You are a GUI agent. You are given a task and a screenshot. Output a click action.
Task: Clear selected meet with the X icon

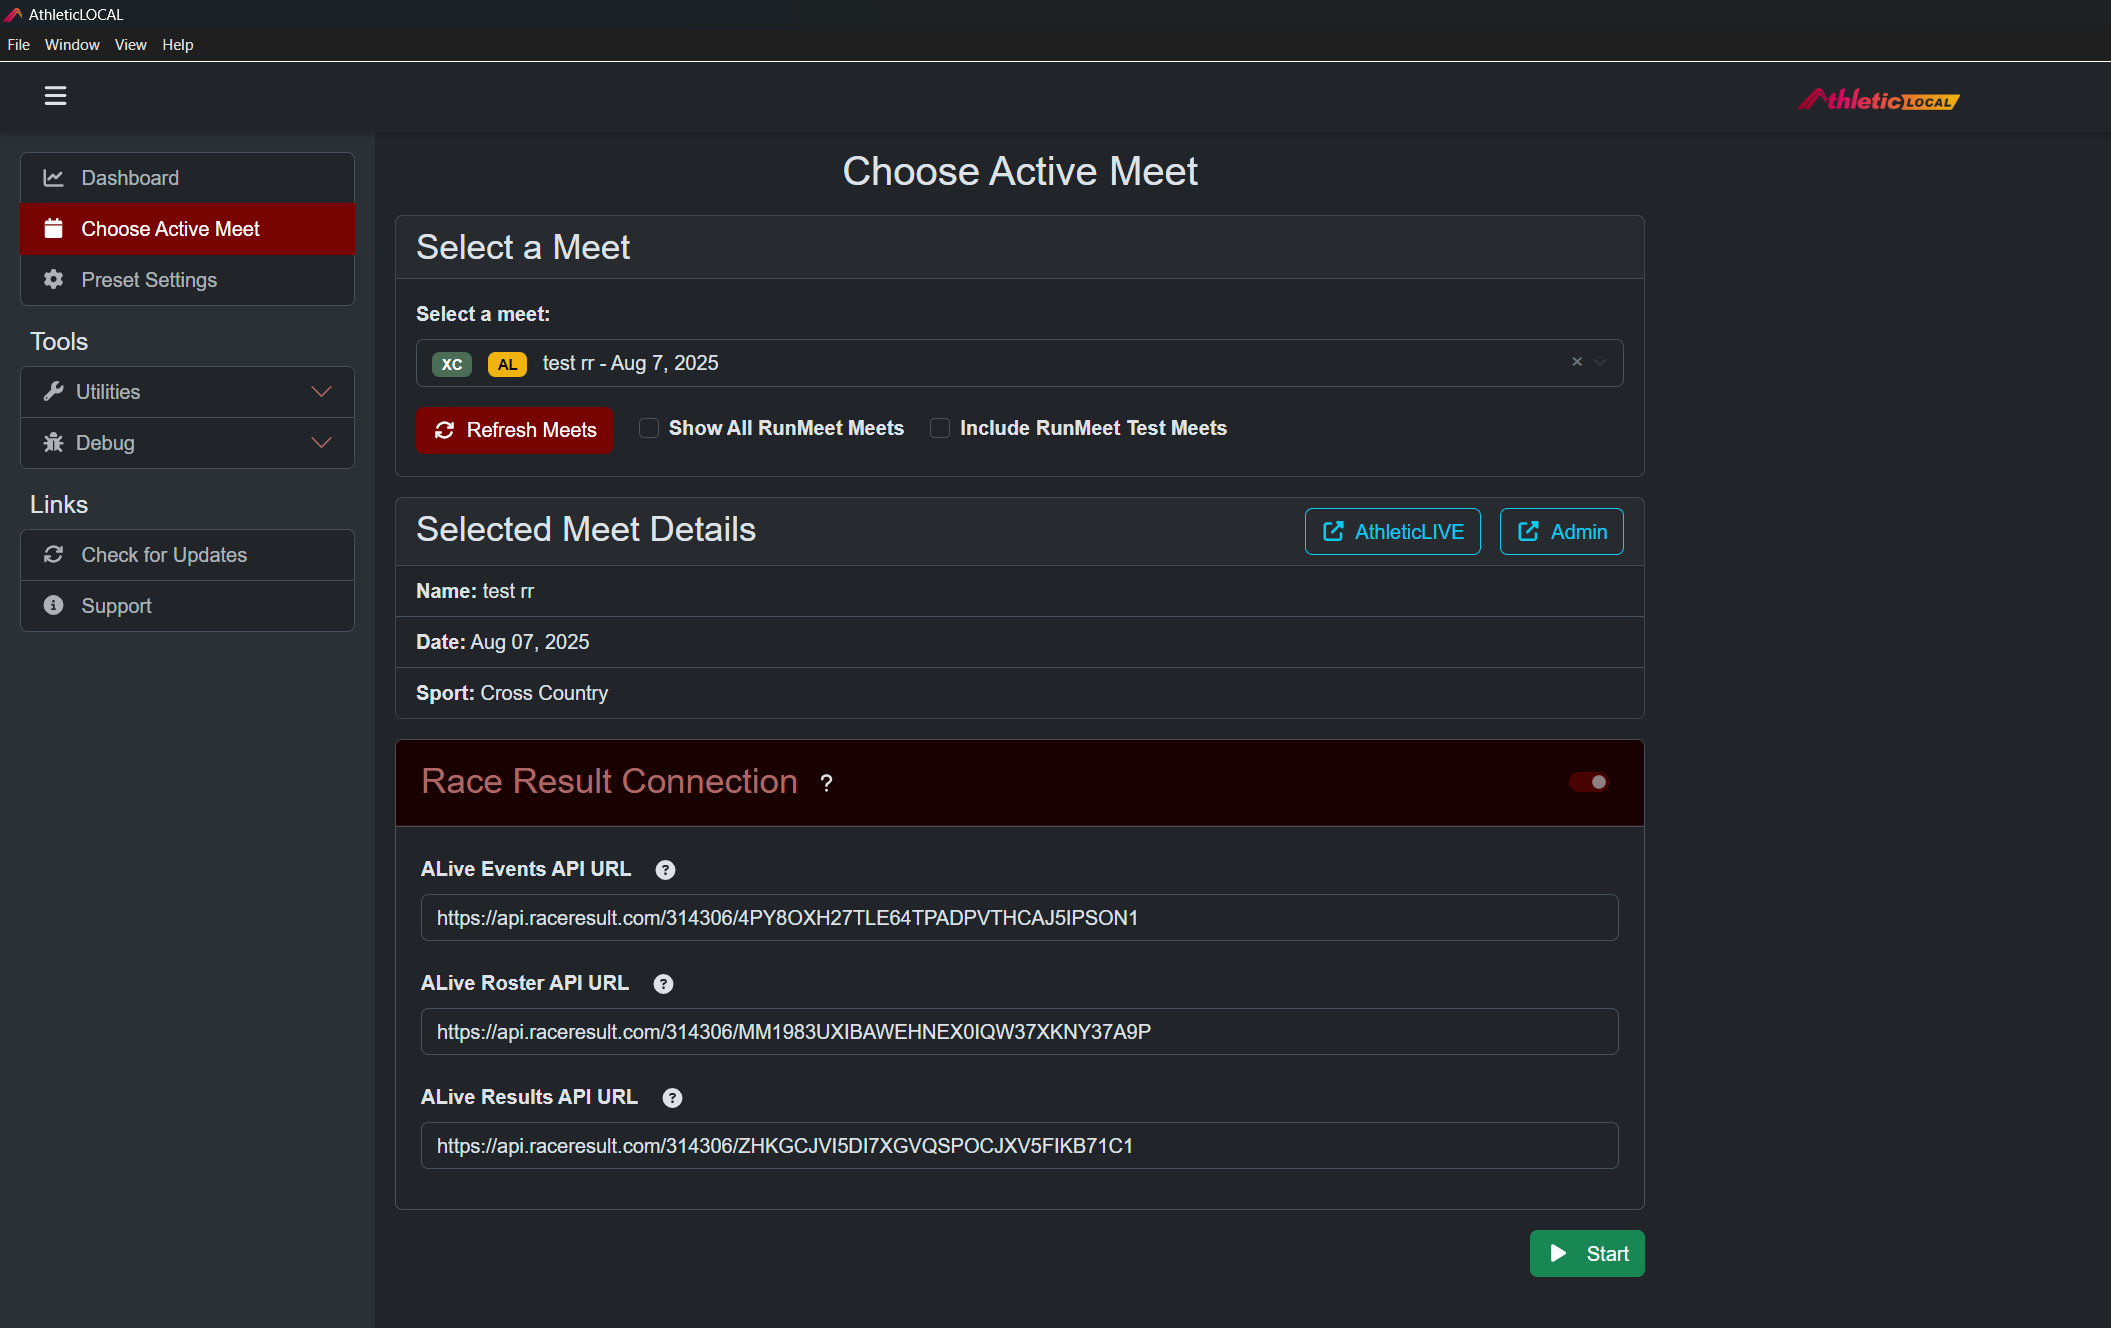[1577, 362]
